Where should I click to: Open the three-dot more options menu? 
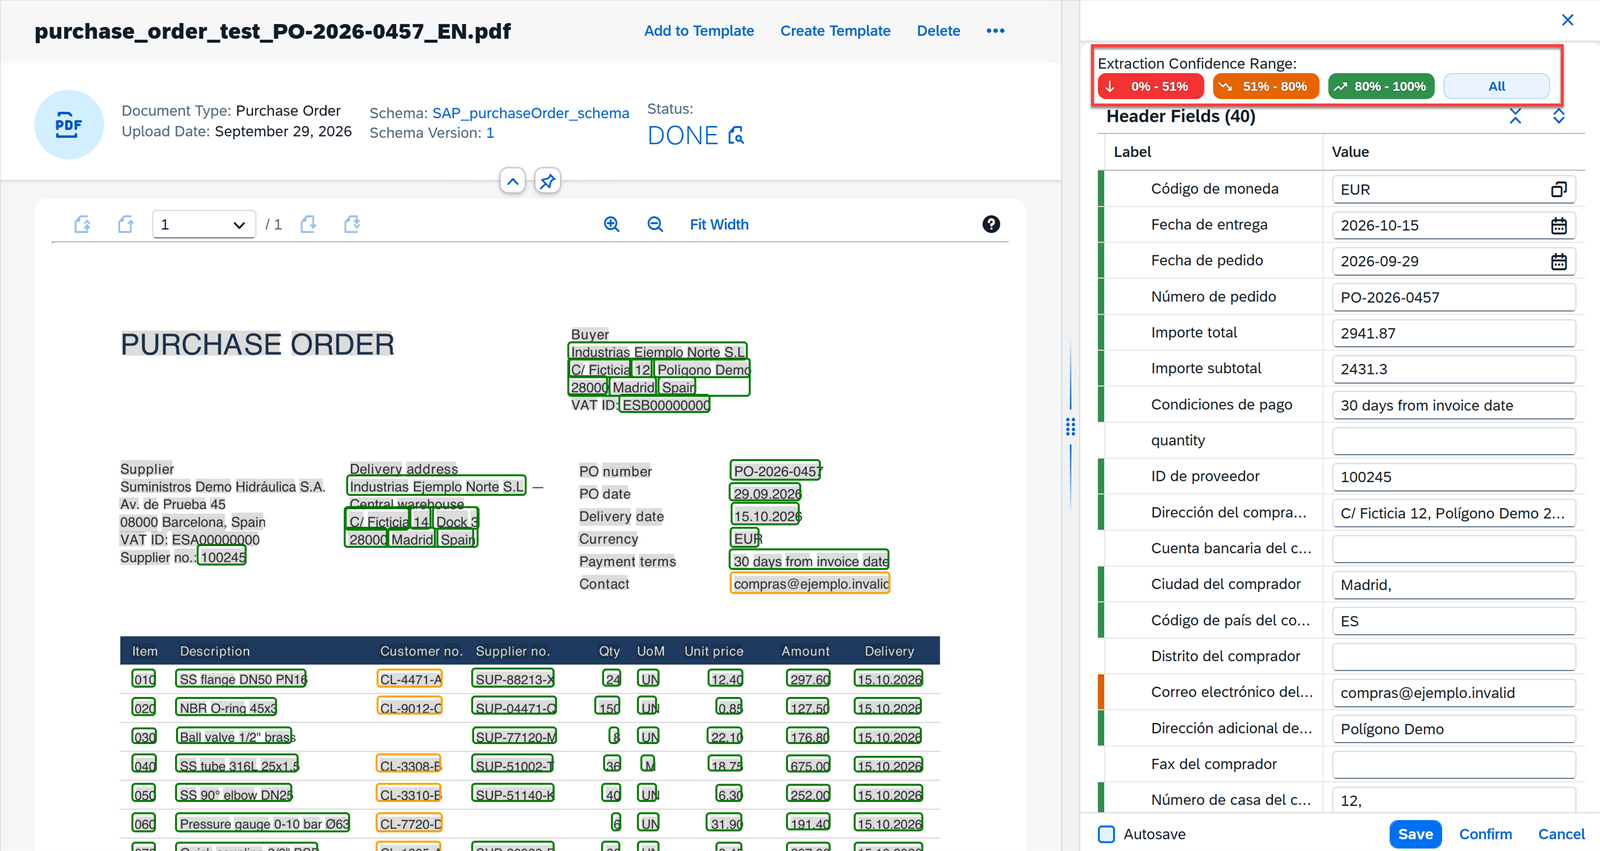point(995,31)
